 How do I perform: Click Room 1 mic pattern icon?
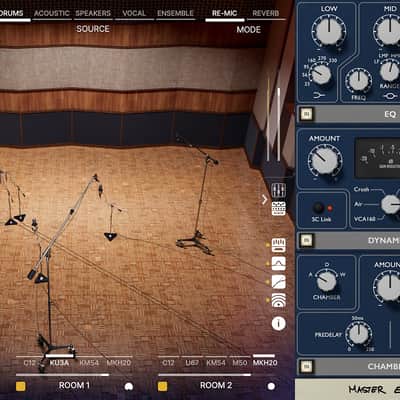[x=129, y=386]
